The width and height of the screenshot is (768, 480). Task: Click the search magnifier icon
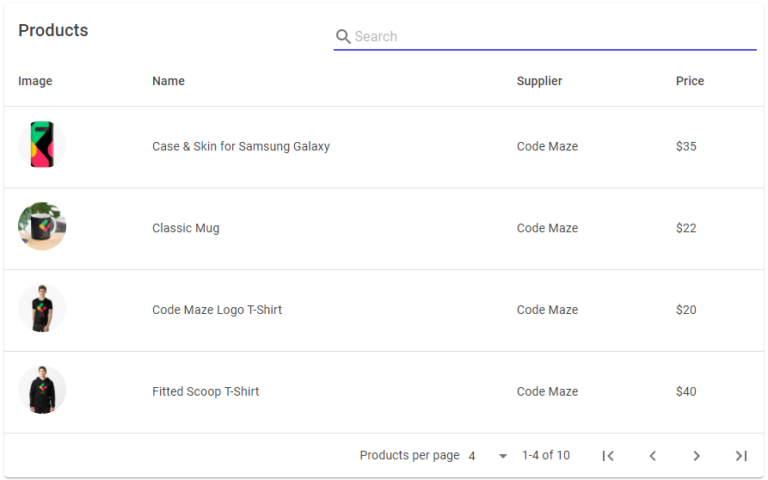(343, 37)
